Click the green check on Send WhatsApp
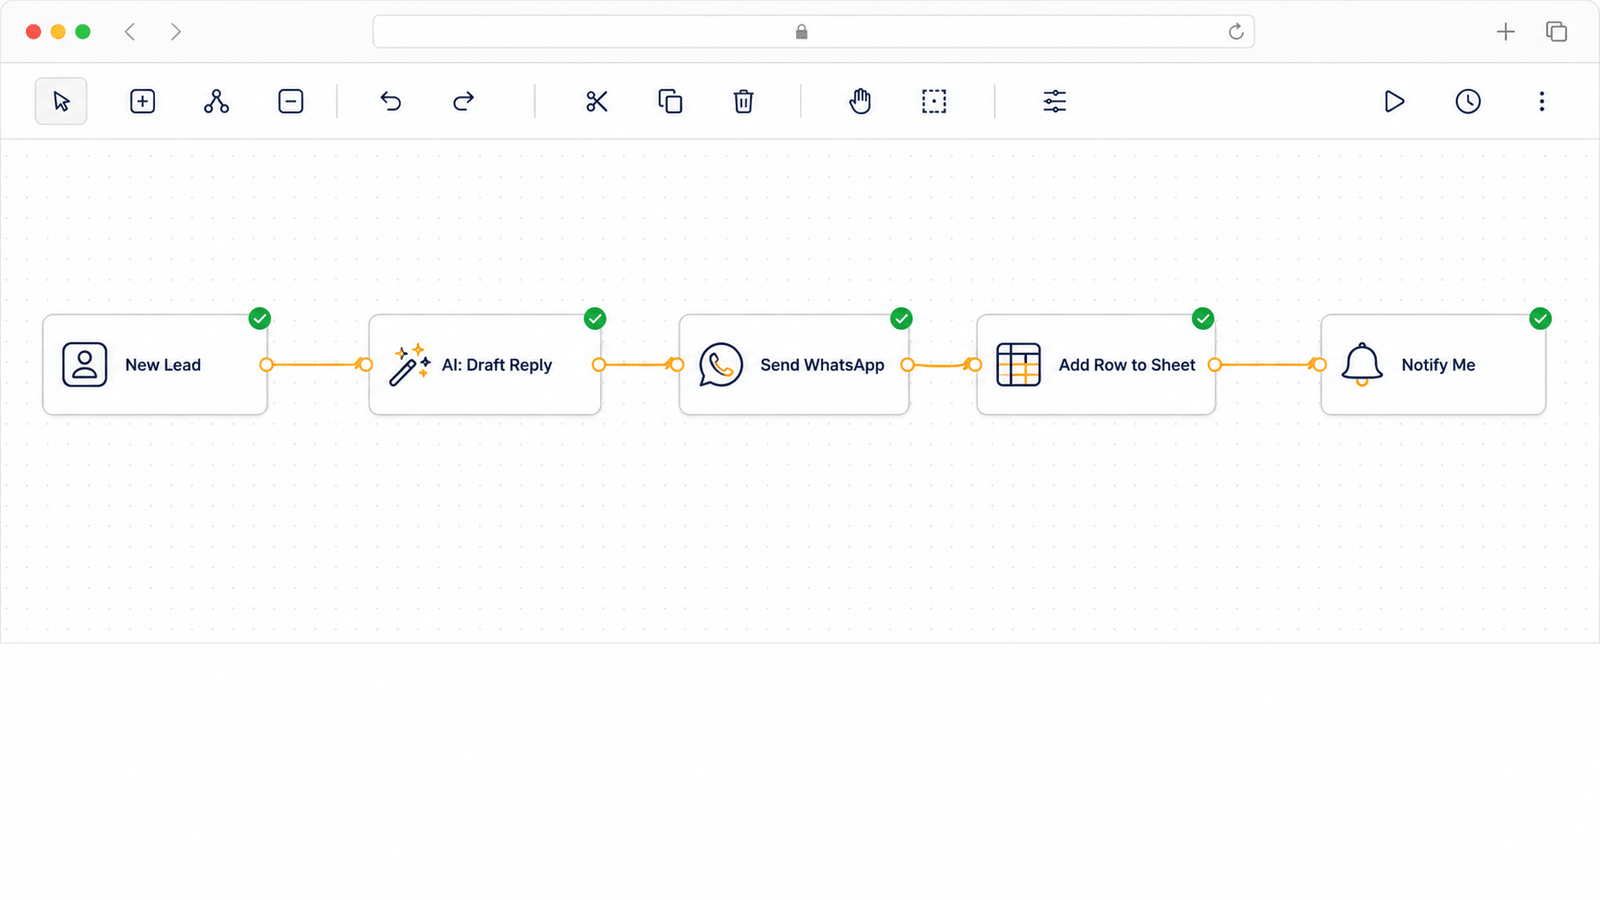Viewport: 1600px width, 900px height. (x=901, y=319)
